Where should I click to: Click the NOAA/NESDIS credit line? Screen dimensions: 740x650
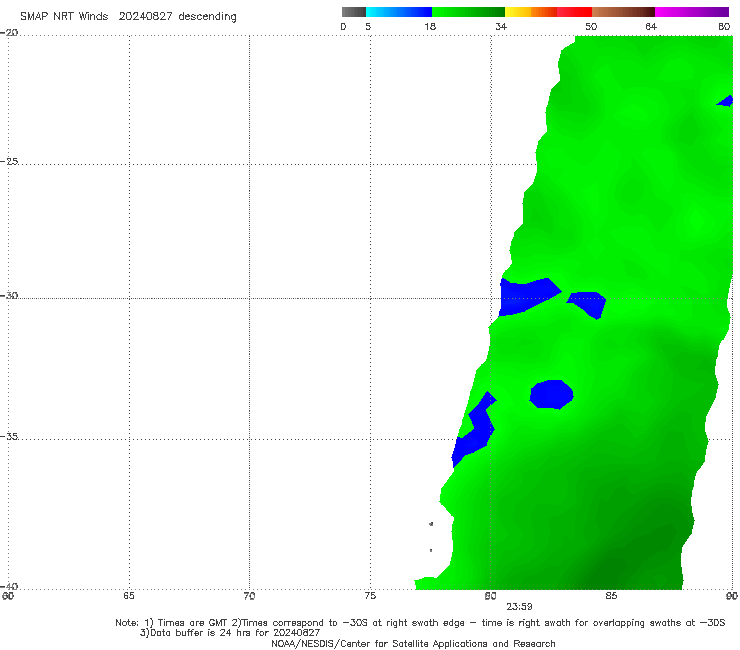click(x=413, y=643)
